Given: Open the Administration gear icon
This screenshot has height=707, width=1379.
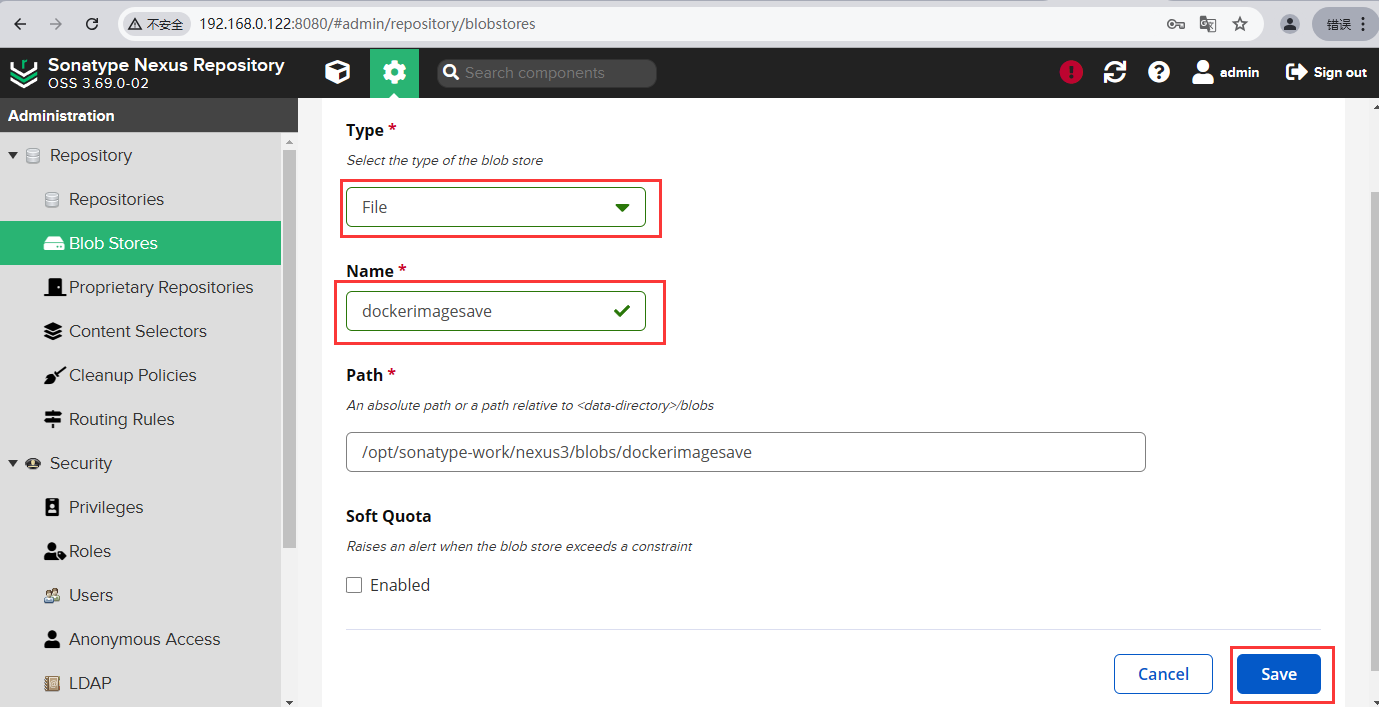Looking at the screenshot, I should tap(394, 72).
